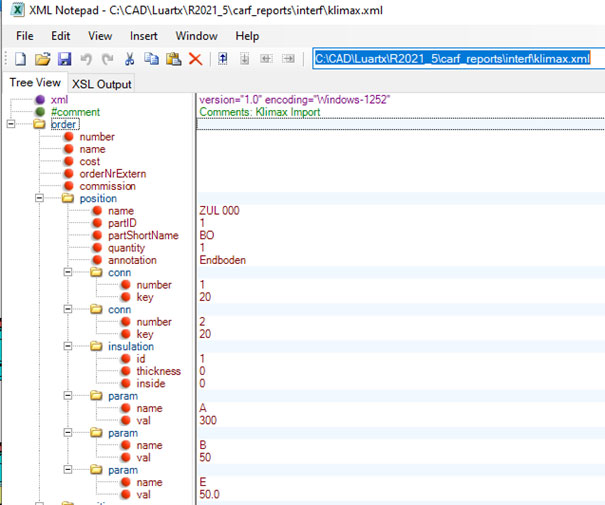This screenshot has width=605, height=505.
Task: Save the file with the floppy icon
Action: pyautogui.click(x=64, y=59)
